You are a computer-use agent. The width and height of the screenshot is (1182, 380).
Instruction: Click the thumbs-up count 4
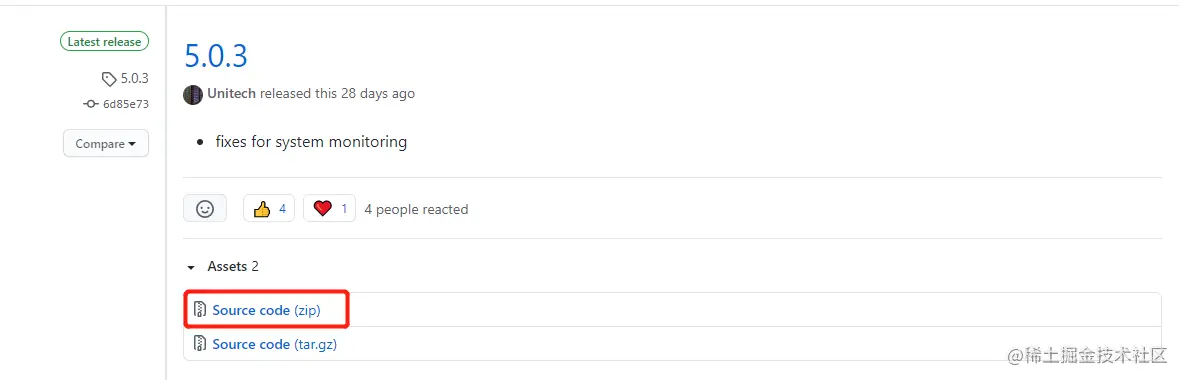283,209
